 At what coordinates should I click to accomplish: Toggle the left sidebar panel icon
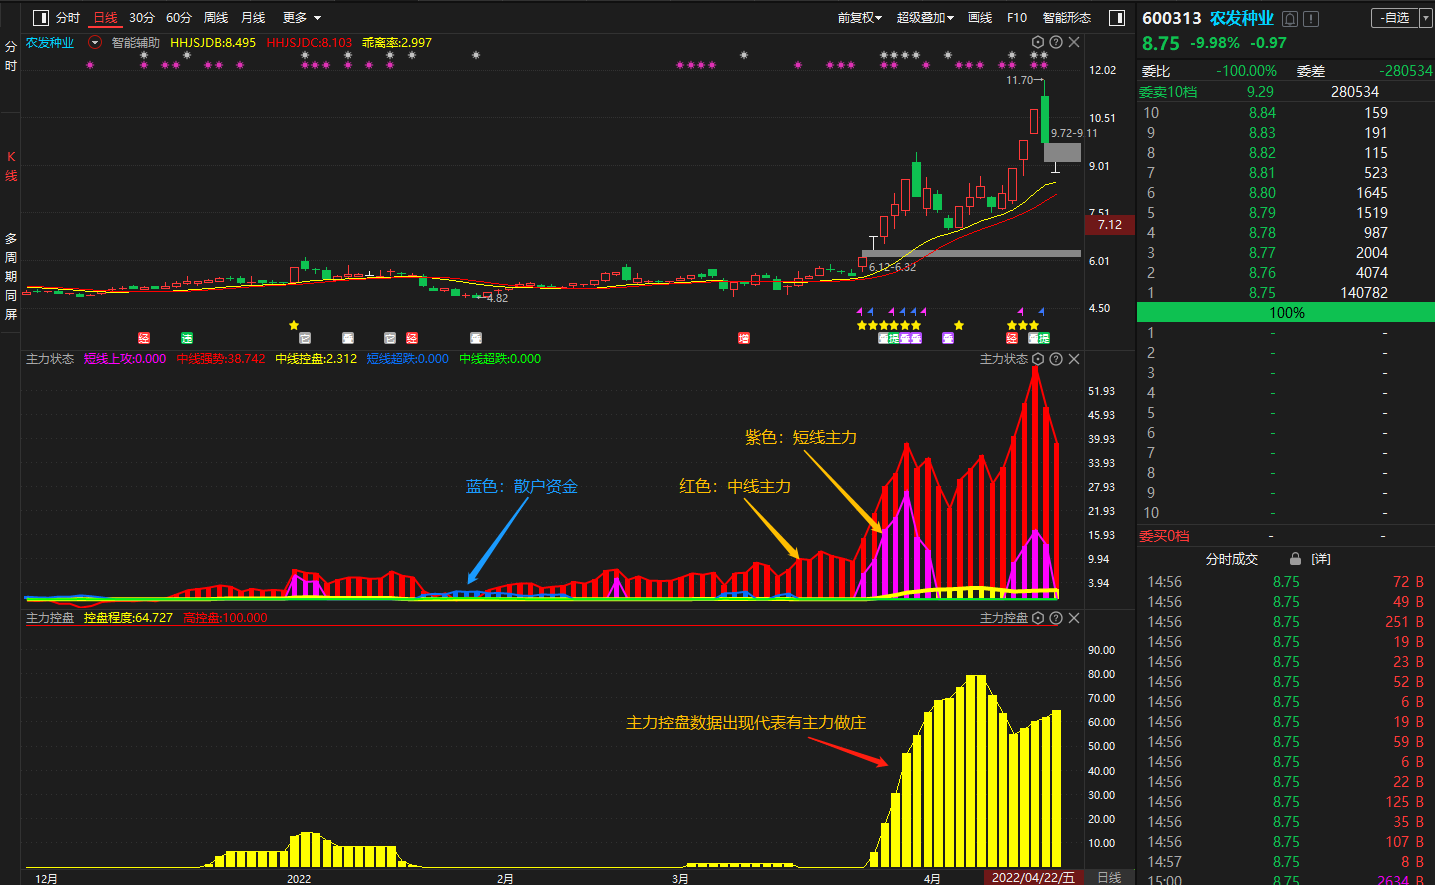41,18
